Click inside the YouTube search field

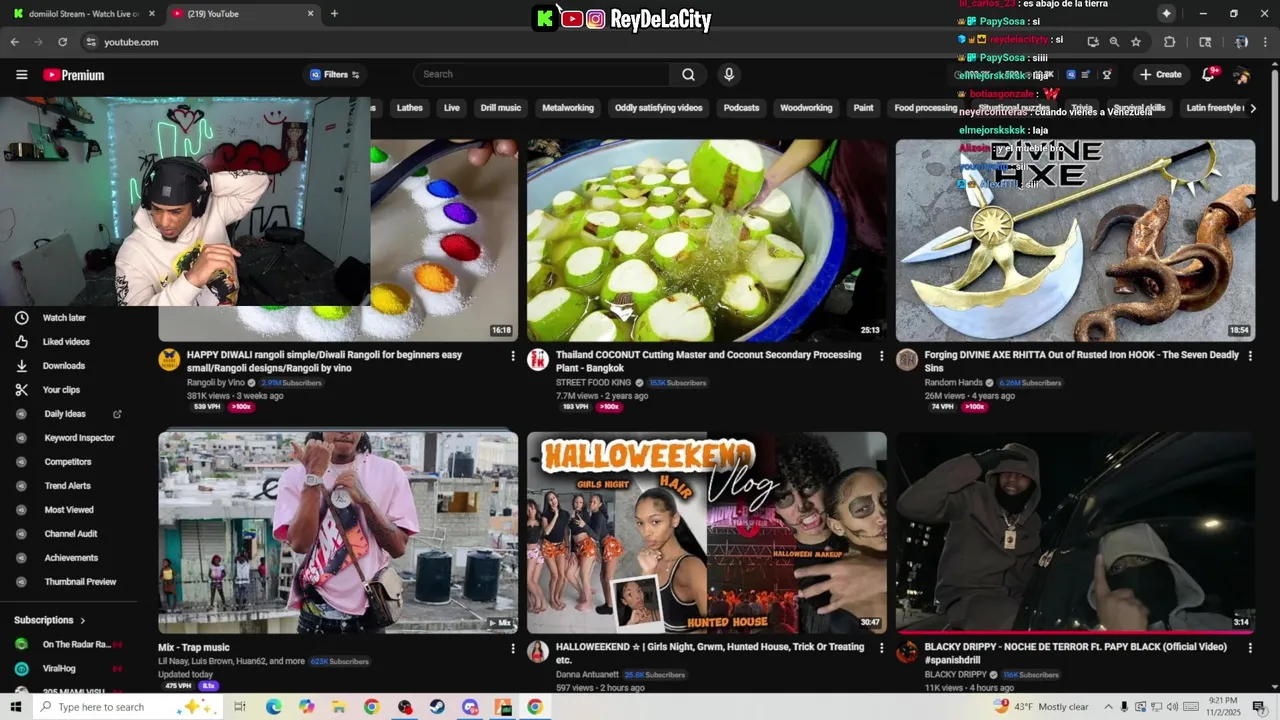coord(542,74)
